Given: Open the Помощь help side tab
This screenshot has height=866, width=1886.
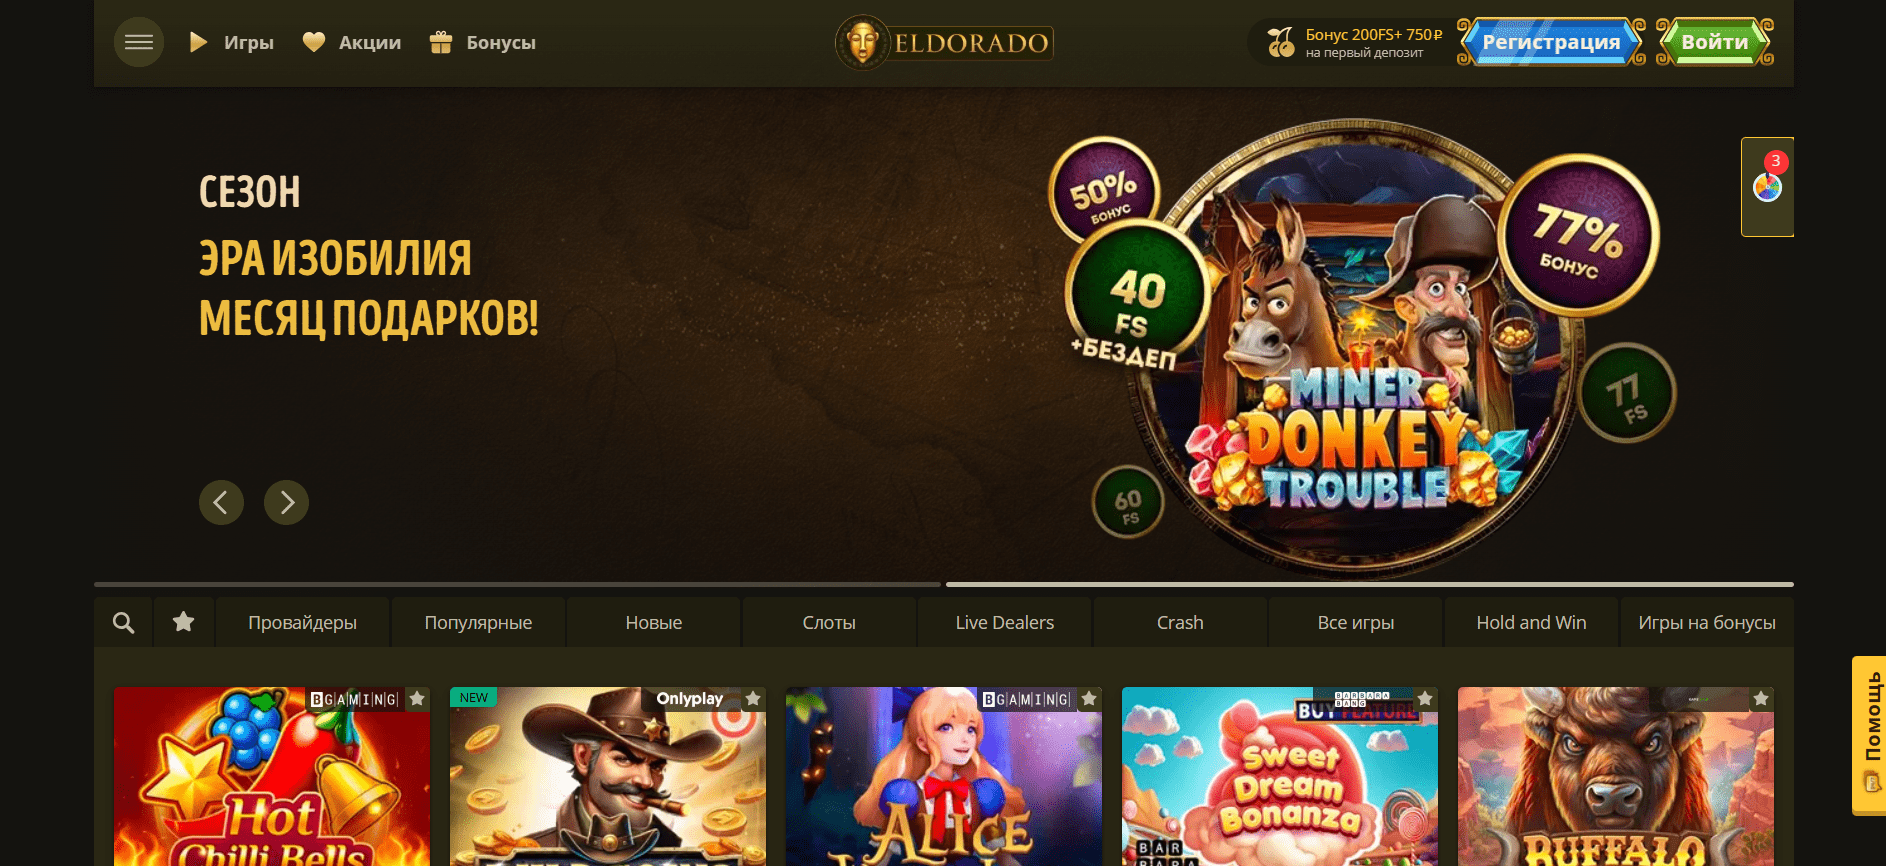Looking at the screenshot, I should click(1869, 735).
